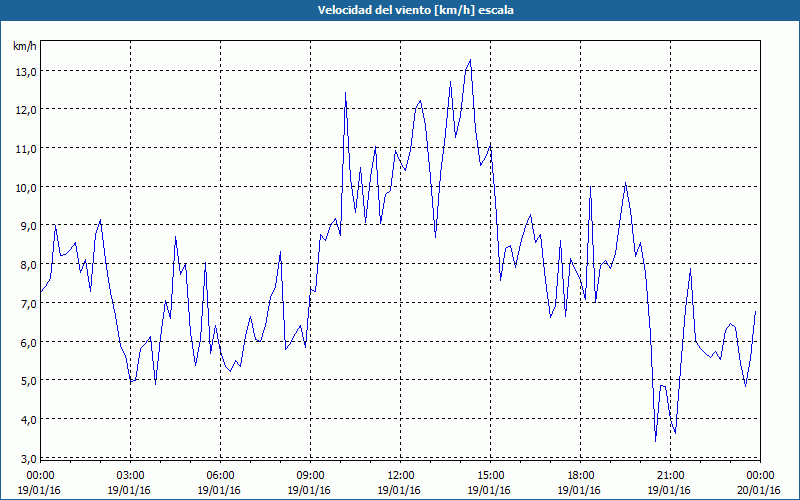Select the 12:00 time label
Image resolution: width=800 pixels, height=500 pixels.
click(x=401, y=476)
